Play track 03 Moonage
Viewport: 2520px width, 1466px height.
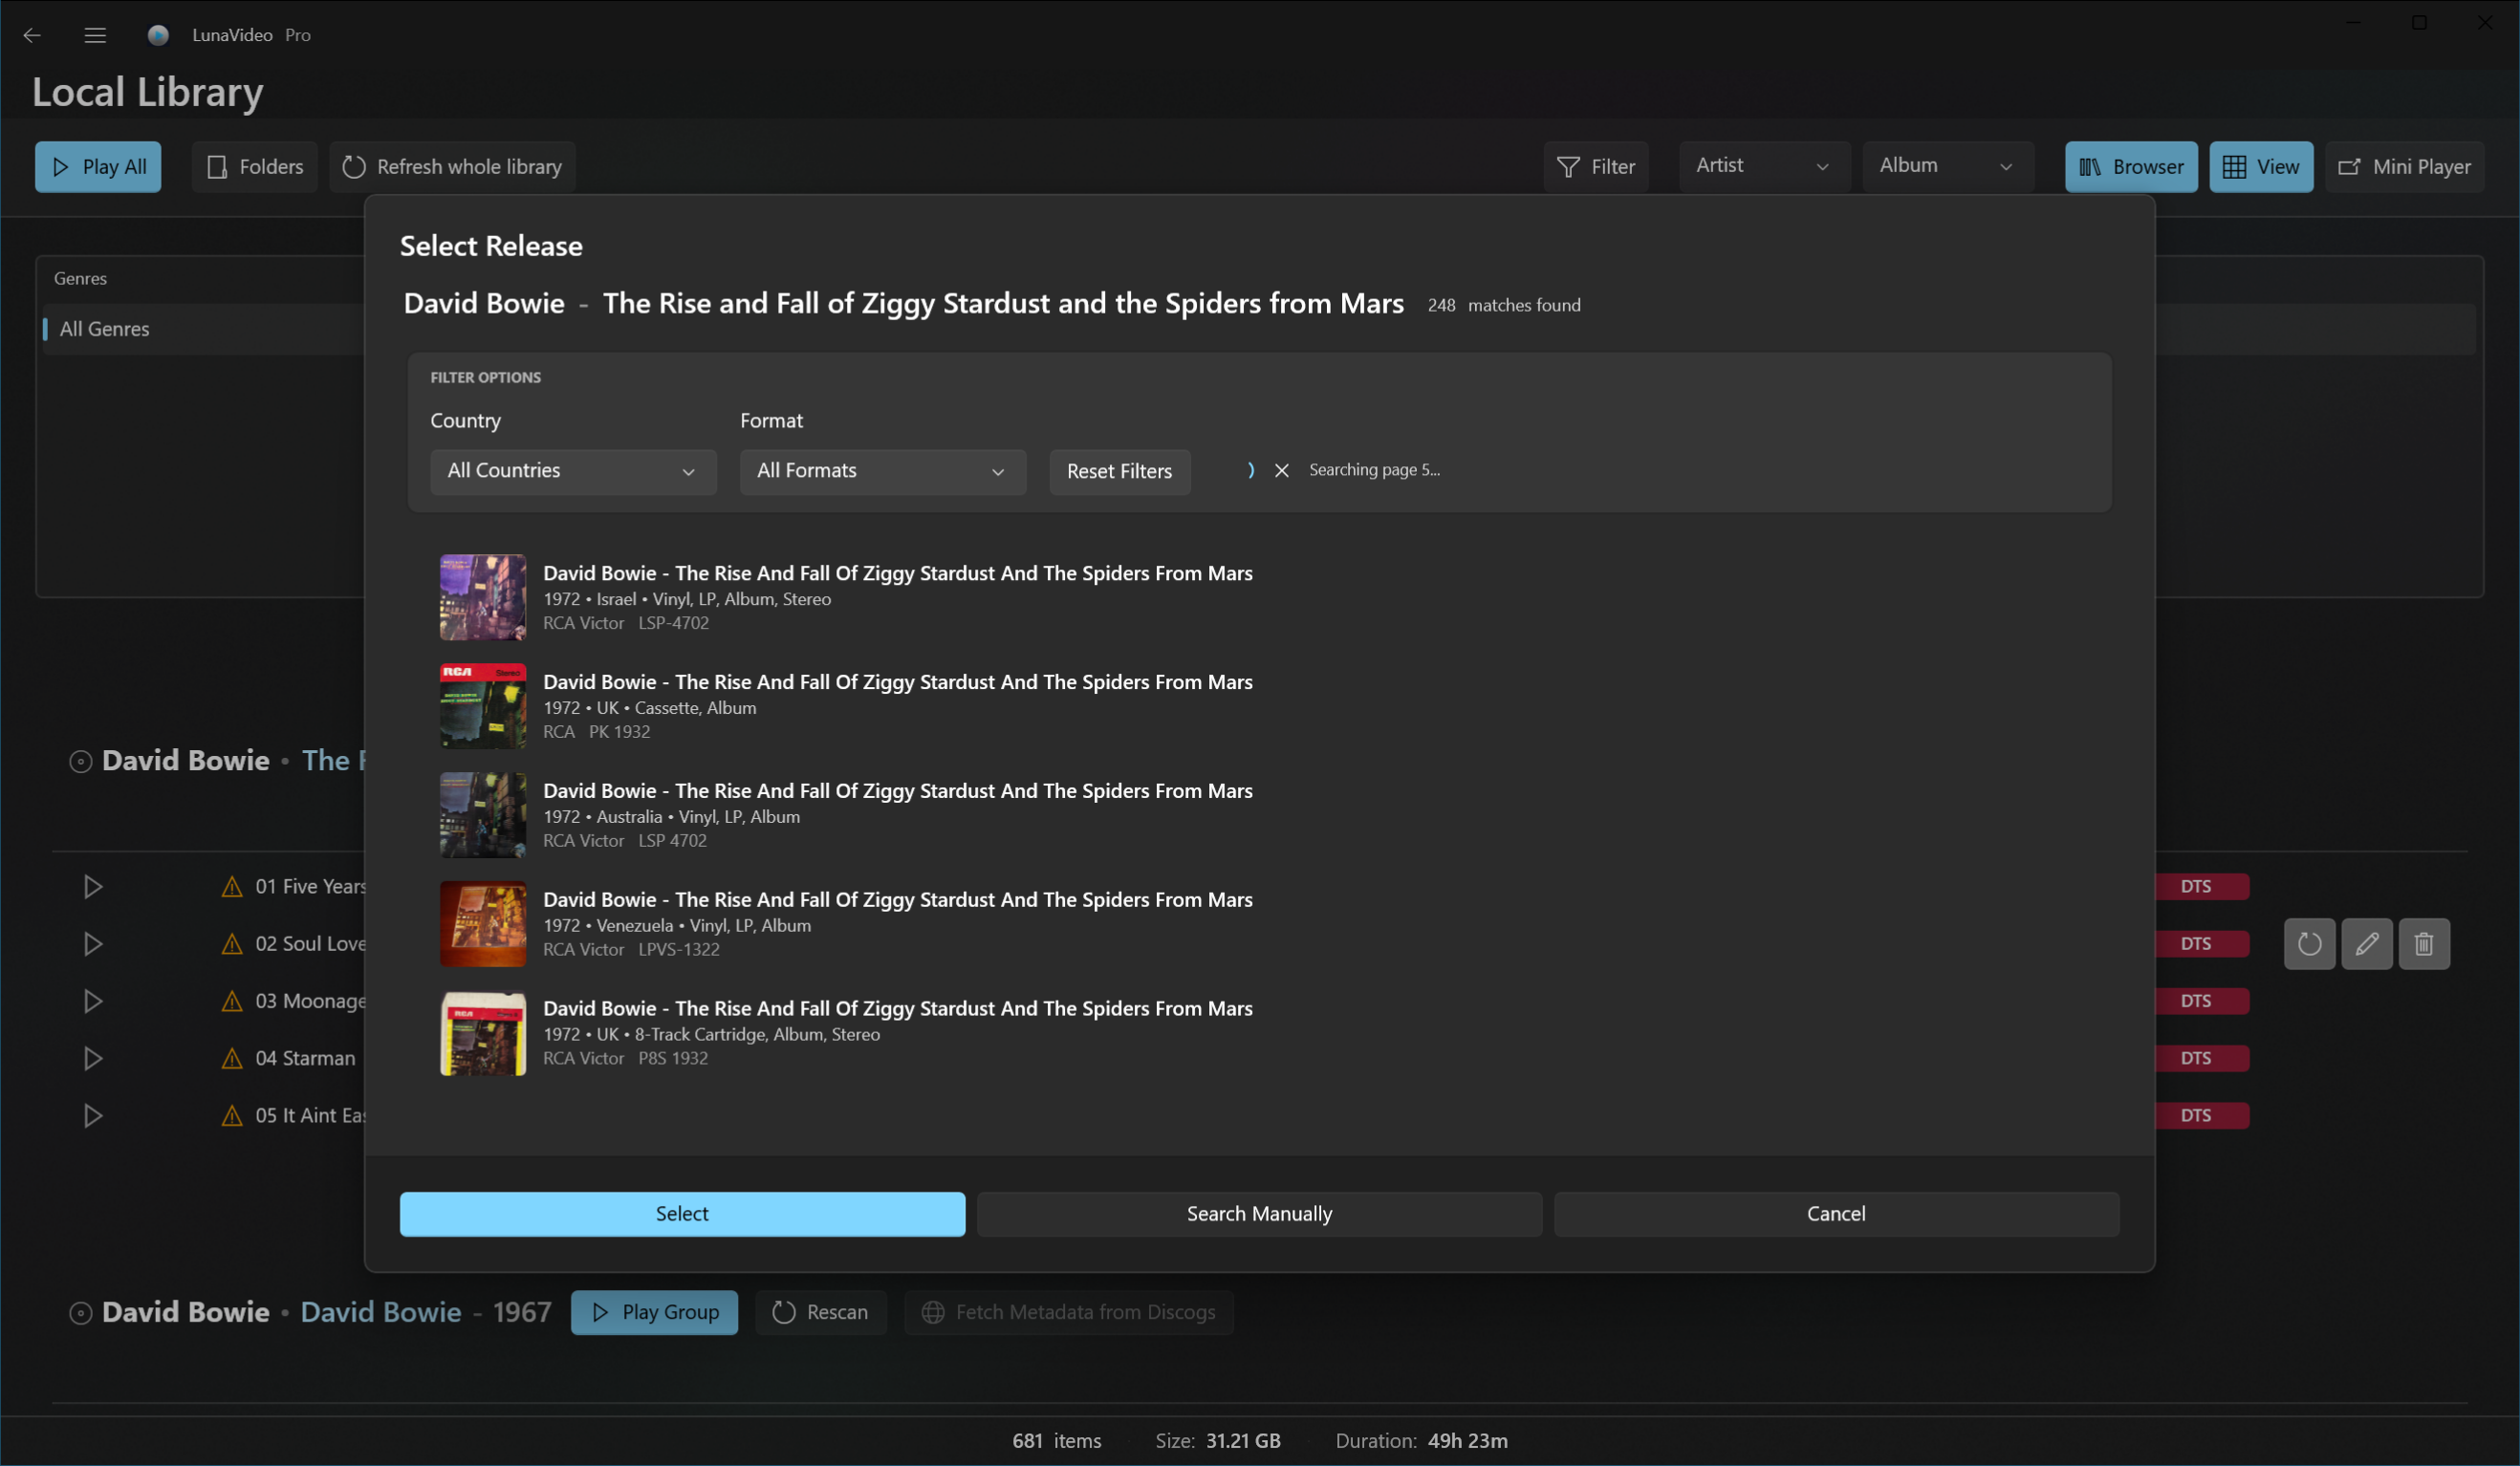[x=92, y=1001]
